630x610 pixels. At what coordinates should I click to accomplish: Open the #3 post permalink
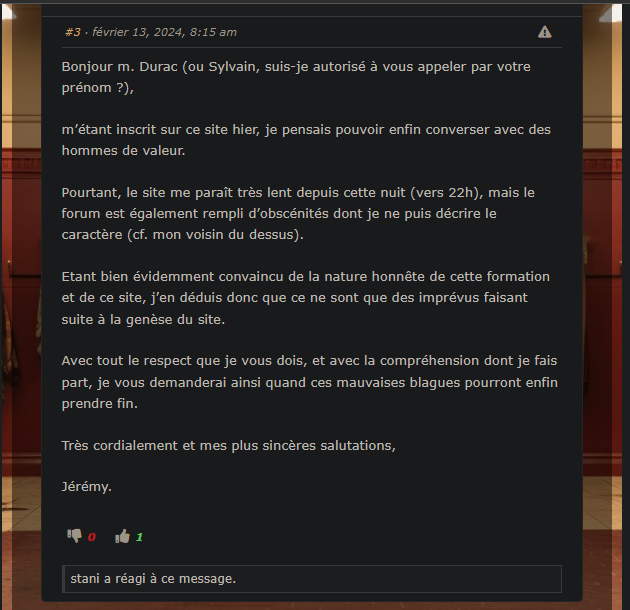[x=73, y=32]
